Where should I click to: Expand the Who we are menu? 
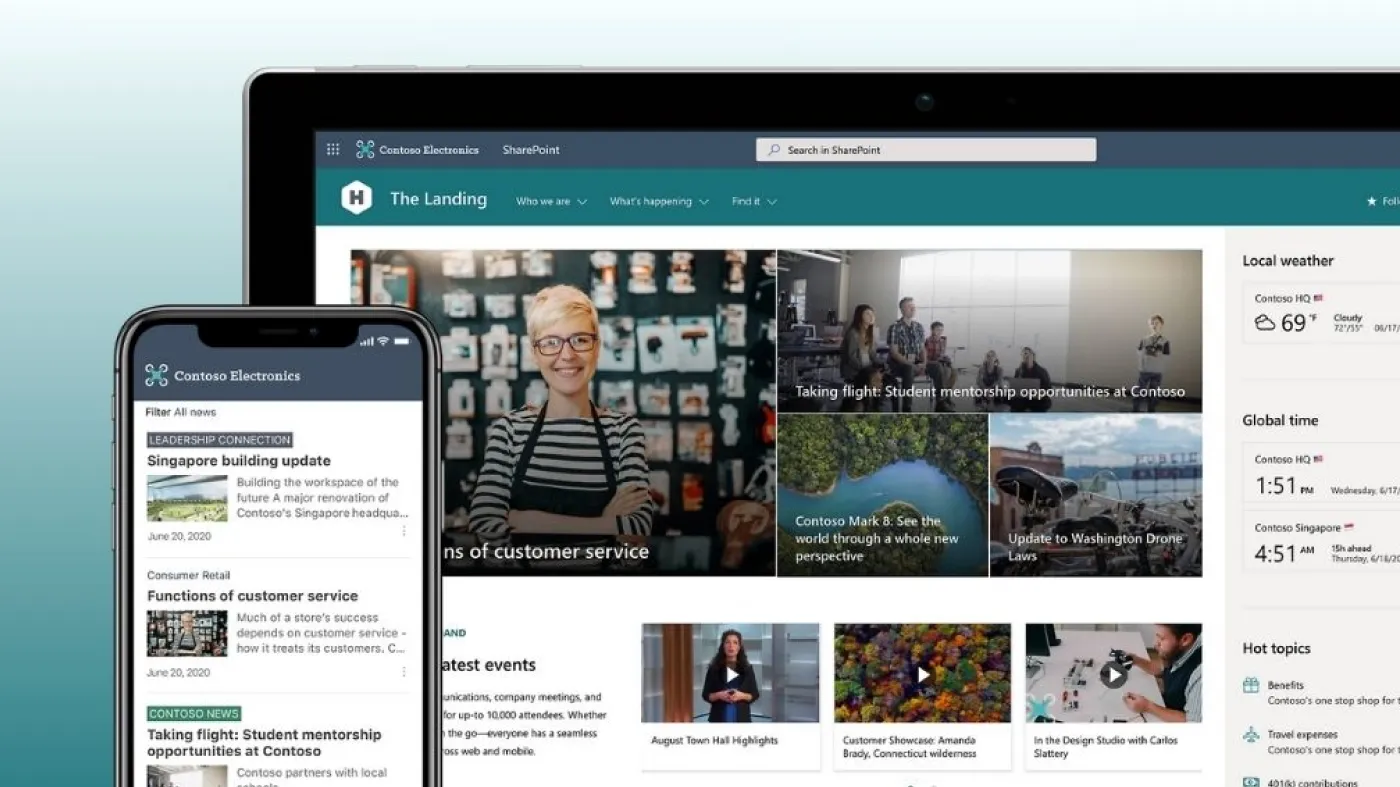point(551,201)
